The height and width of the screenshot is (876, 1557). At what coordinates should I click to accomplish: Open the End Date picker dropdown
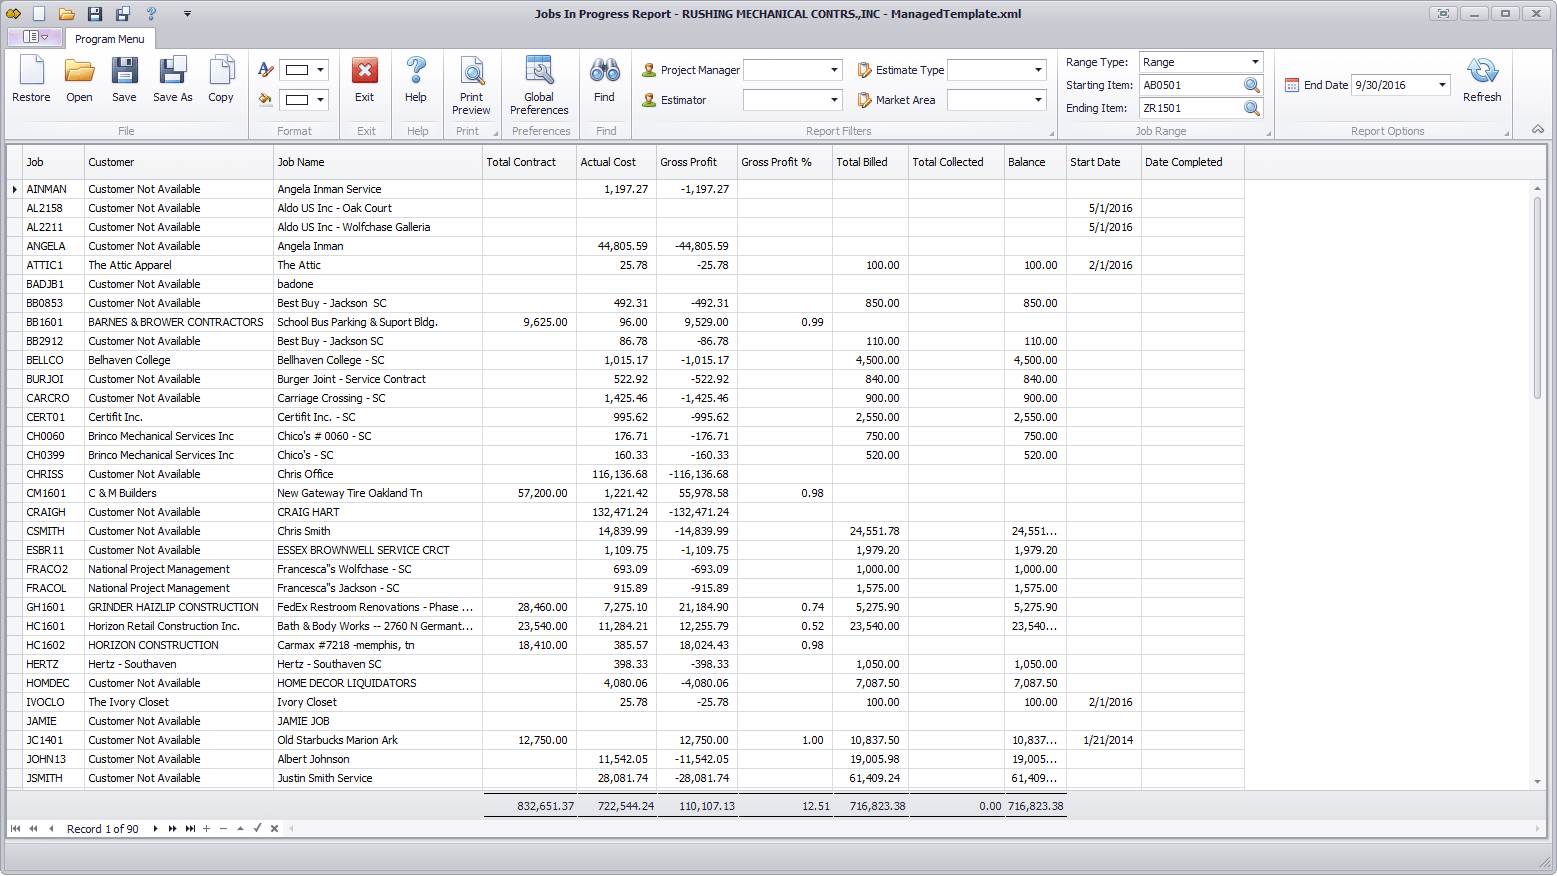1442,85
